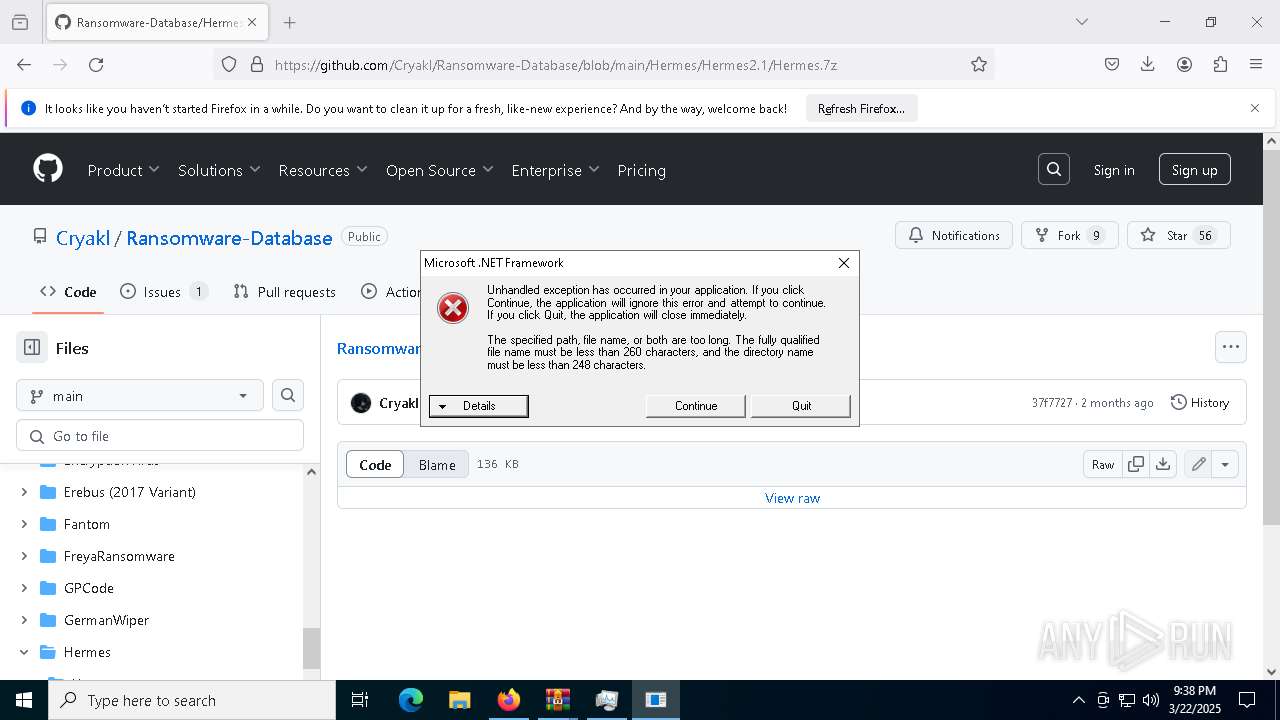Open the Ransomware-Database repository link
The image size is (1280, 720).
click(229, 238)
